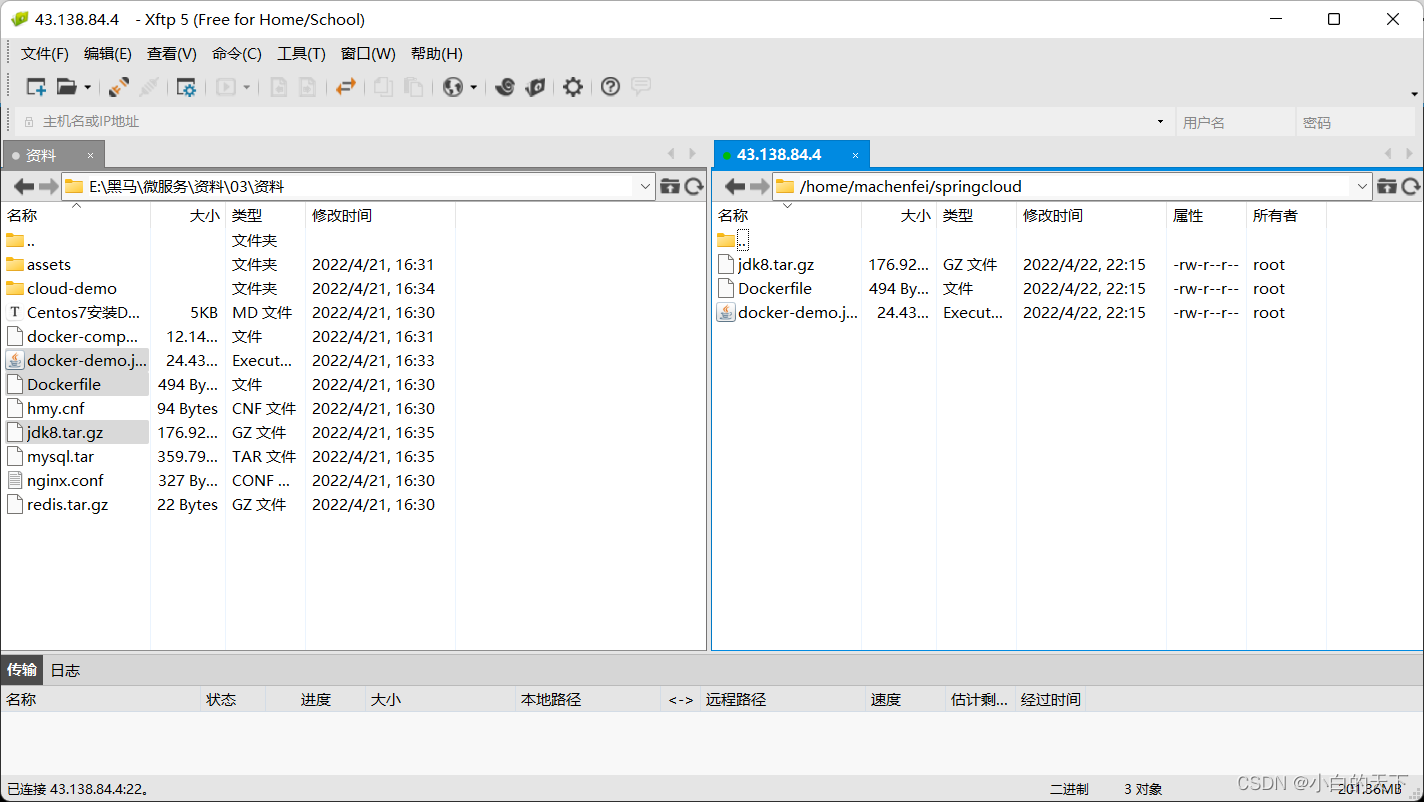
Task: Click the host name or IP input field
Action: click(x=595, y=122)
